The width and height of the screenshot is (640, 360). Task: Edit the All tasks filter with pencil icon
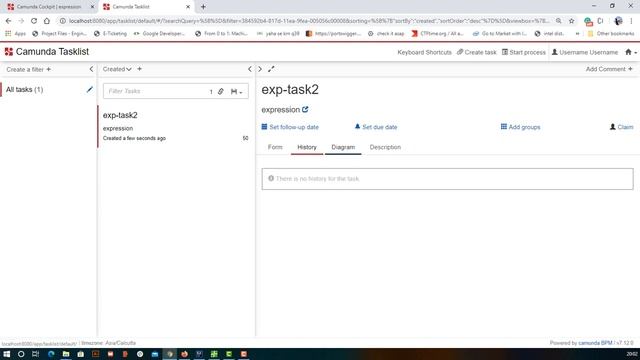[89, 89]
